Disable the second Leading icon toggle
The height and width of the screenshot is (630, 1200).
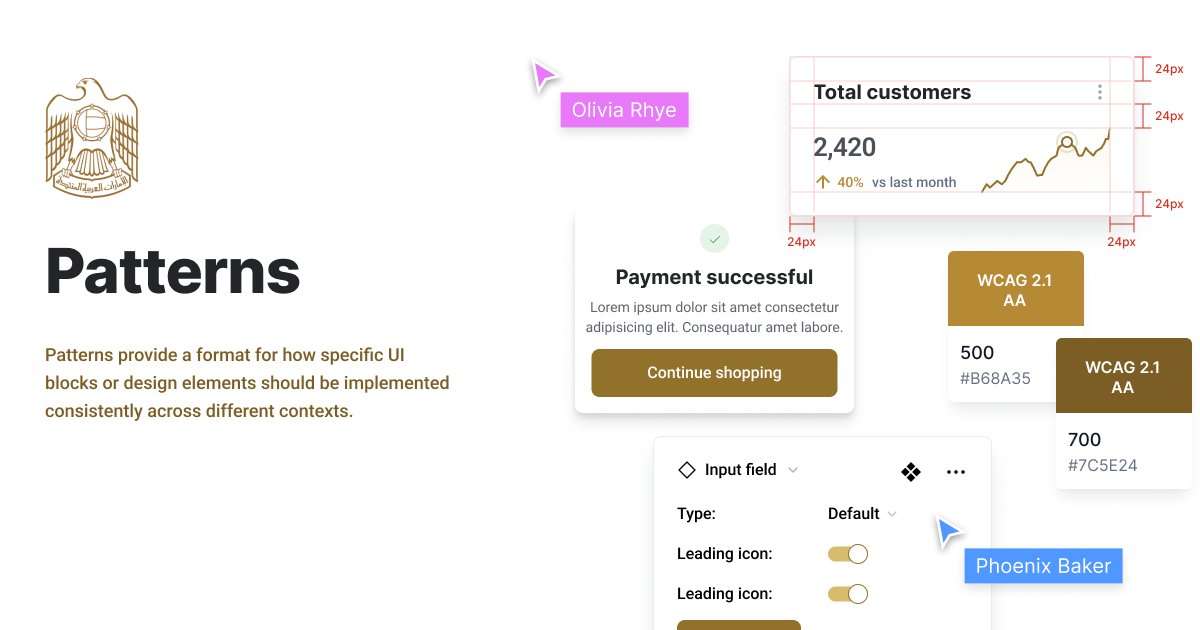pos(847,593)
